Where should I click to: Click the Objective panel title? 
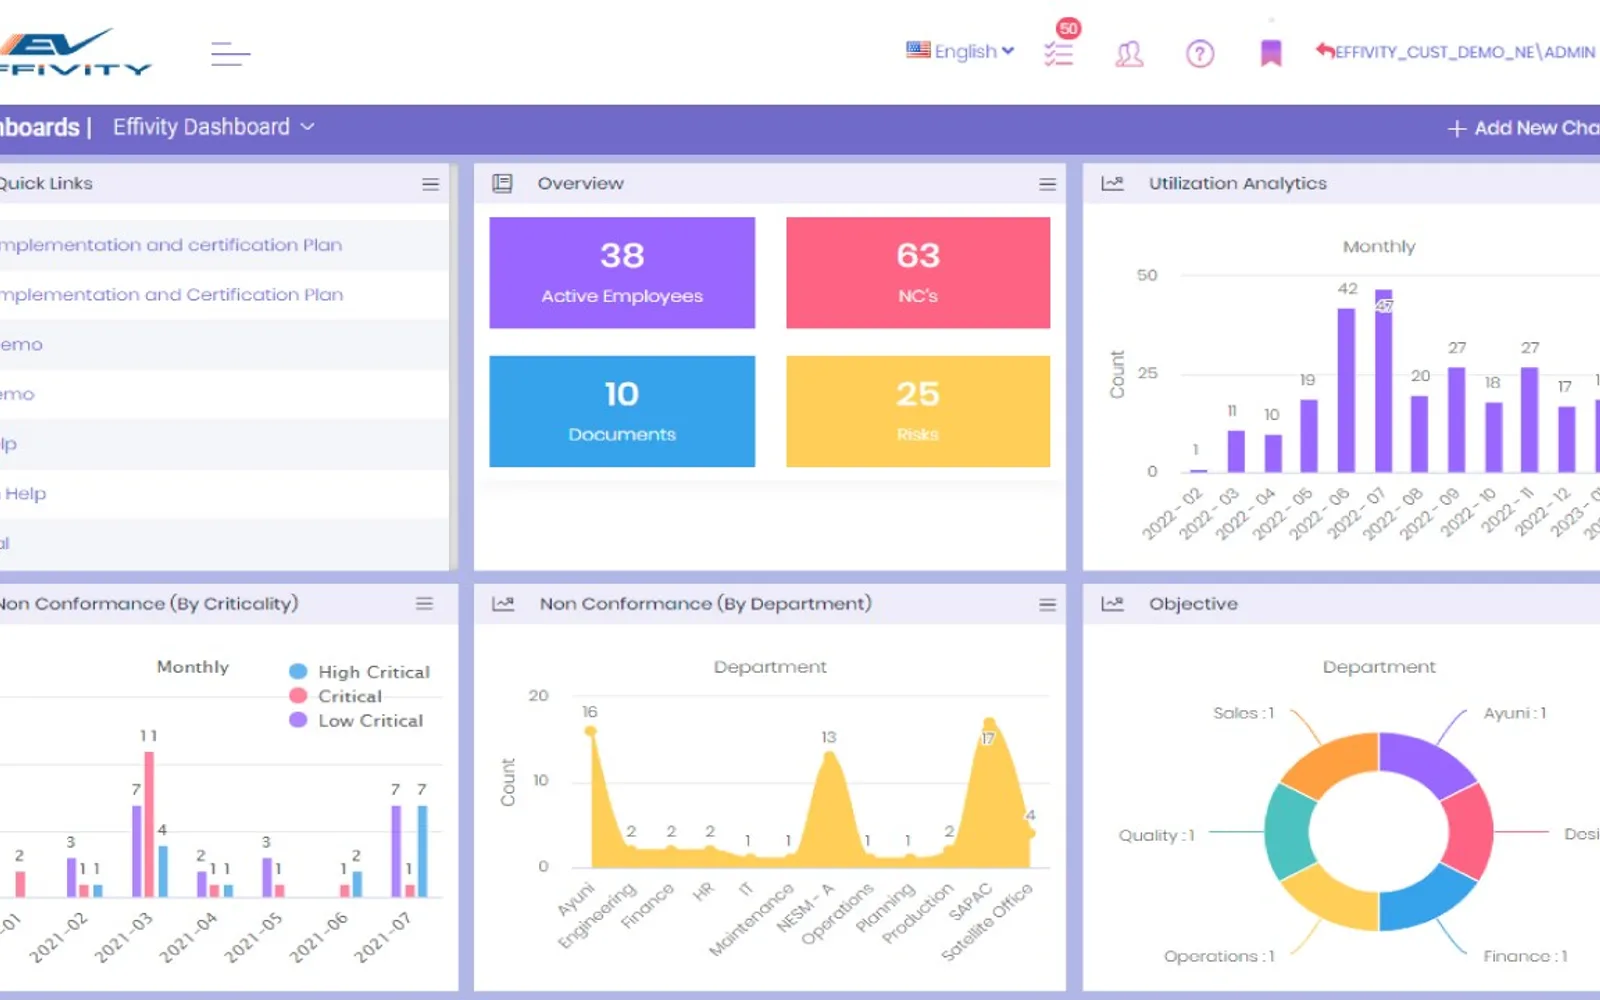(1193, 604)
